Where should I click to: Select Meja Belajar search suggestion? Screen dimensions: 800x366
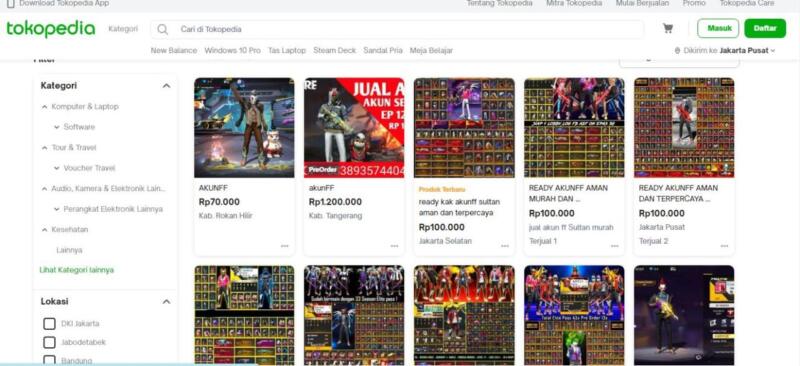tap(431, 51)
